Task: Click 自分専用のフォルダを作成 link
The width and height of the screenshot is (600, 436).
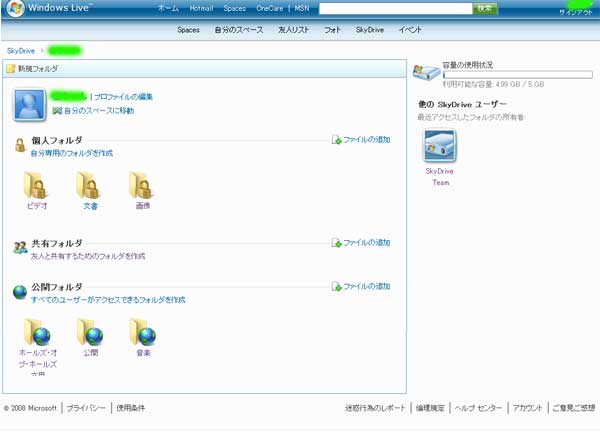Action: pyautogui.click(x=72, y=153)
